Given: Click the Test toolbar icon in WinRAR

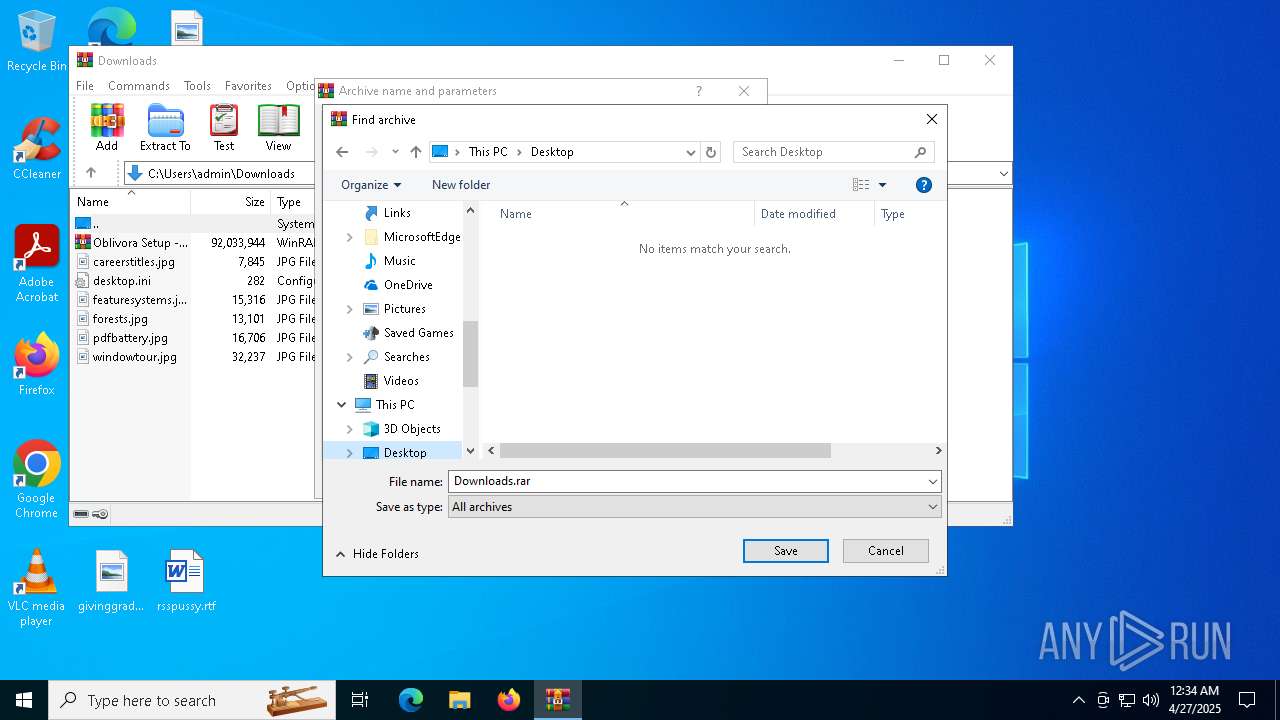Looking at the screenshot, I should coord(224,127).
